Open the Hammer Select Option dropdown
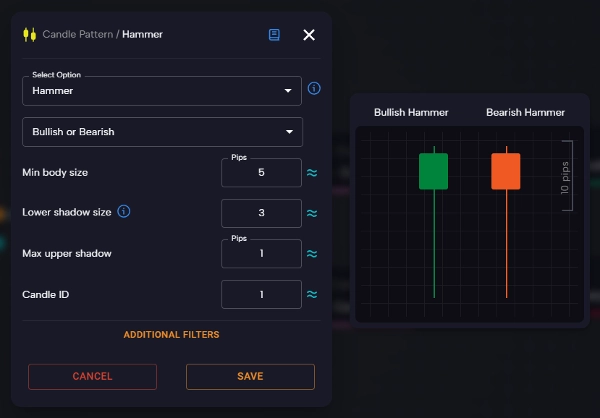This screenshot has width=600, height=418. (161, 91)
